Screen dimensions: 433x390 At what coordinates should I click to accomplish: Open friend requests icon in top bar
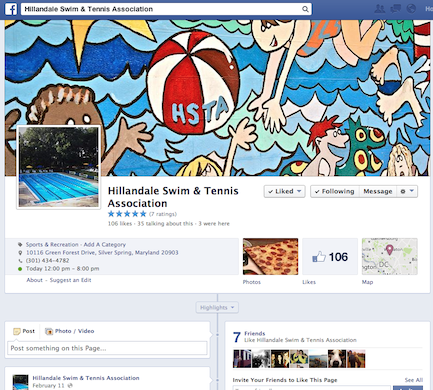point(379,9)
